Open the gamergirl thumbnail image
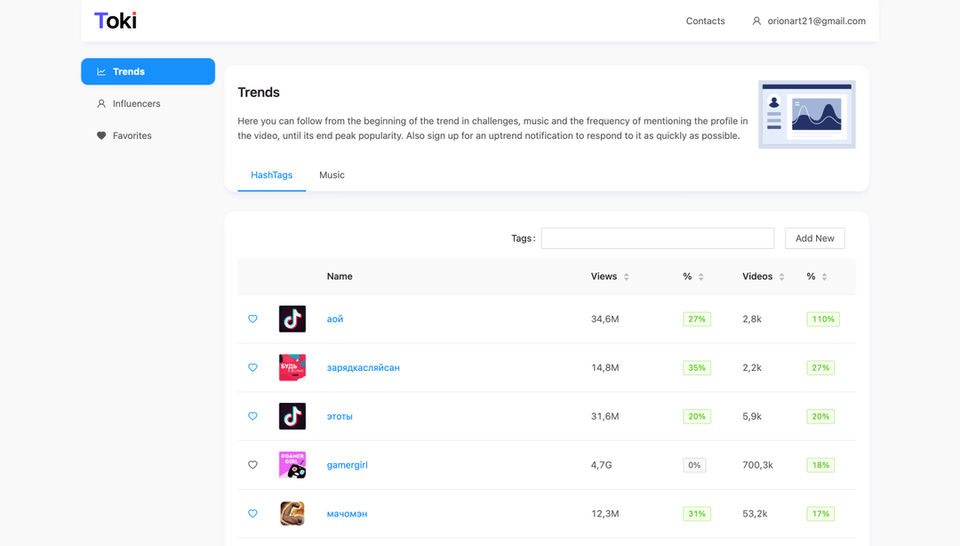 292,465
